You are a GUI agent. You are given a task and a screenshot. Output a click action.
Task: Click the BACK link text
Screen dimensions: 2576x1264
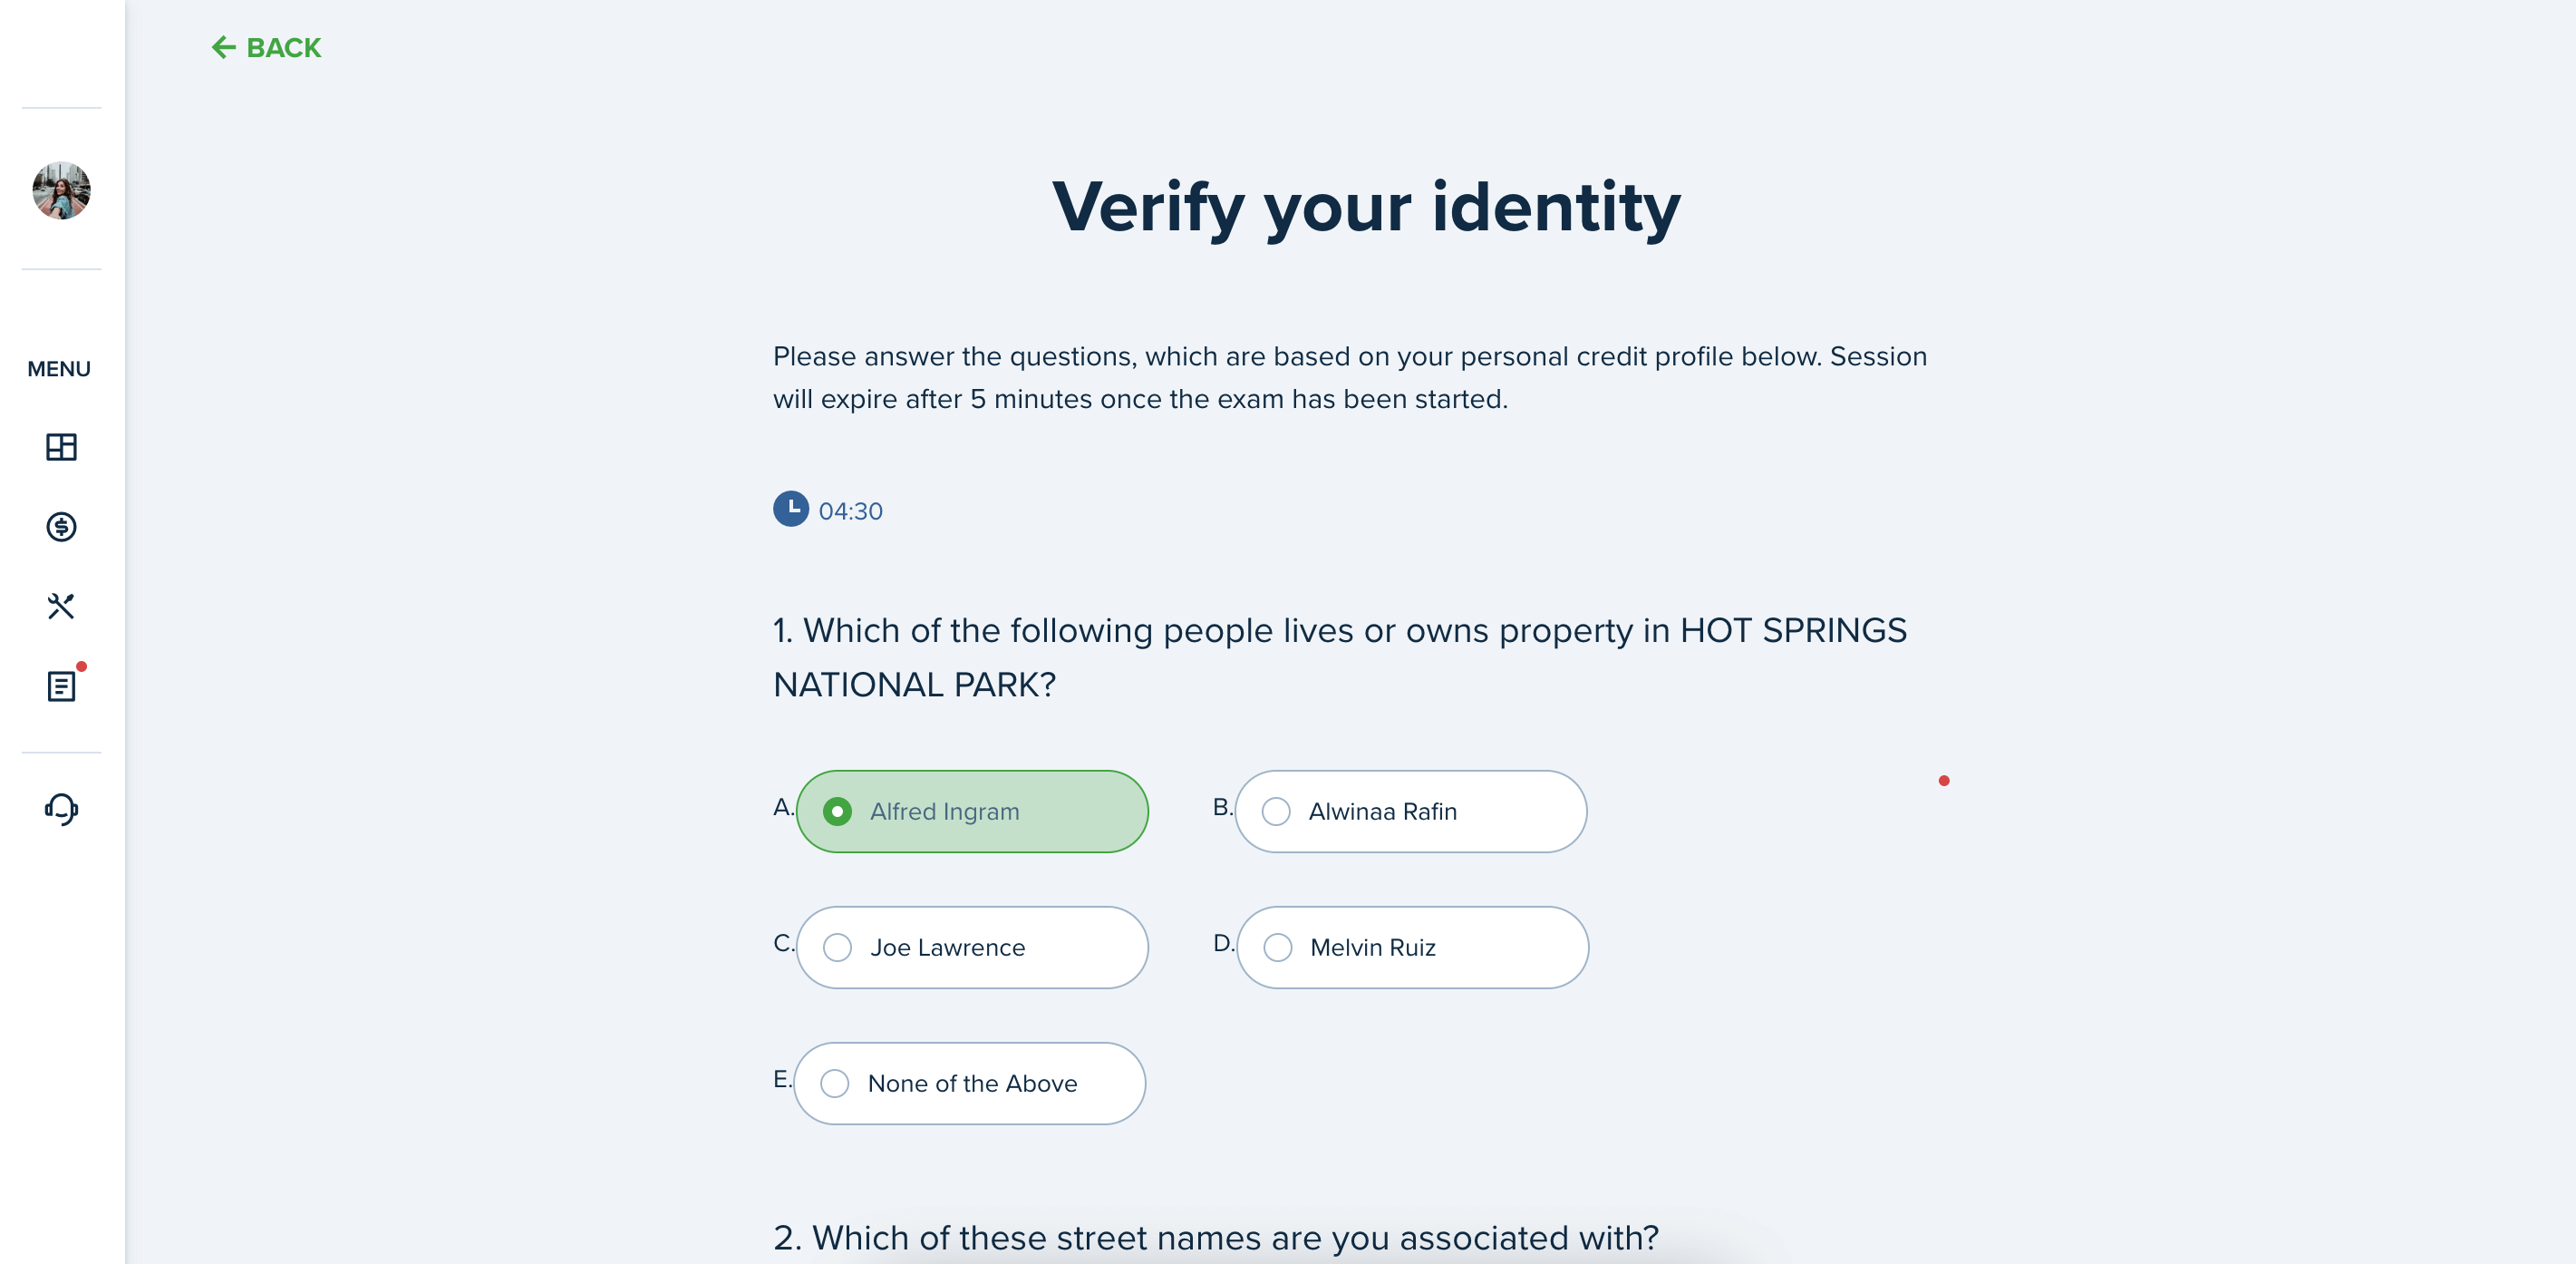click(x=284, y=48)
